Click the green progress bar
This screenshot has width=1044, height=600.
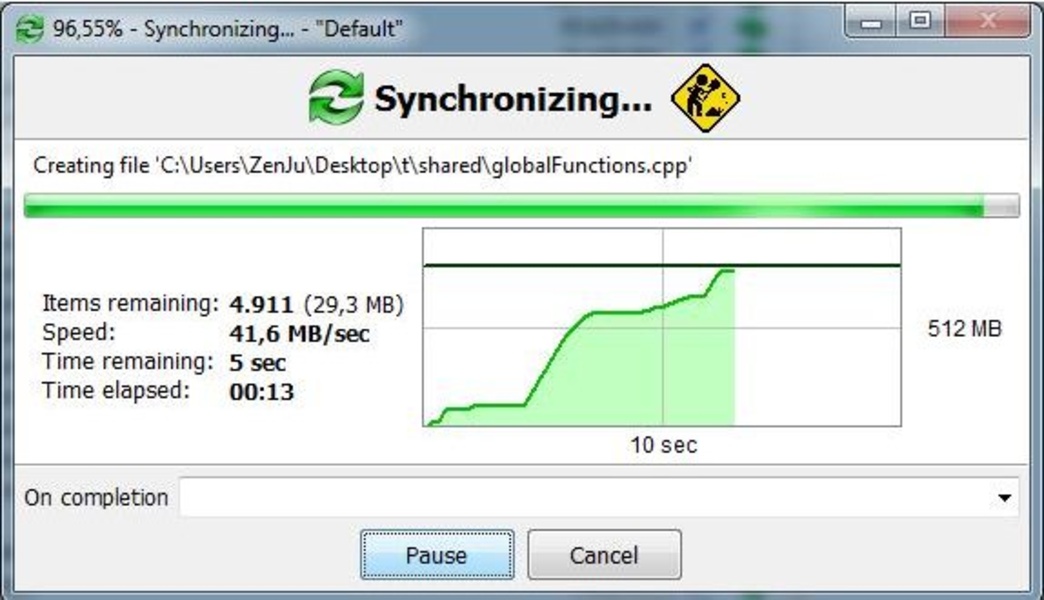521,206
